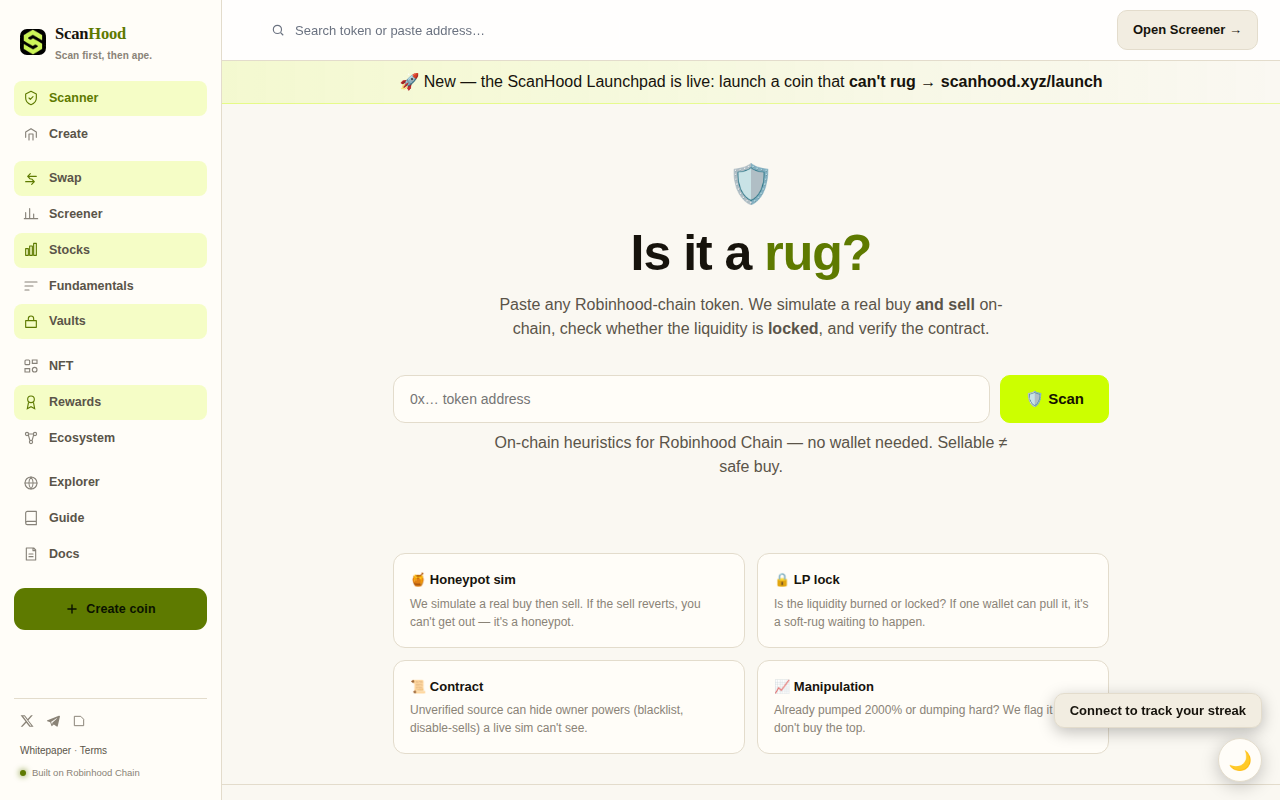Click the 'Is it a rug?' heading
This screenshot has height=800, width=1280.
(751, 253)
